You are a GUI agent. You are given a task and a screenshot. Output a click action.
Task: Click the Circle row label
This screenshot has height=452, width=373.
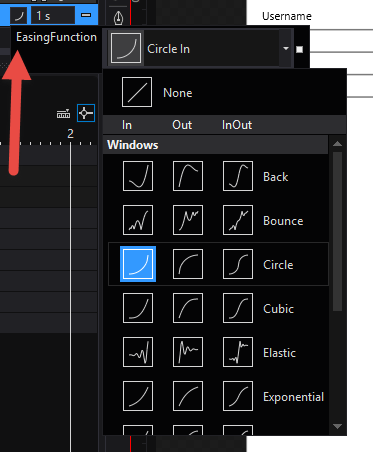[278, 265]
